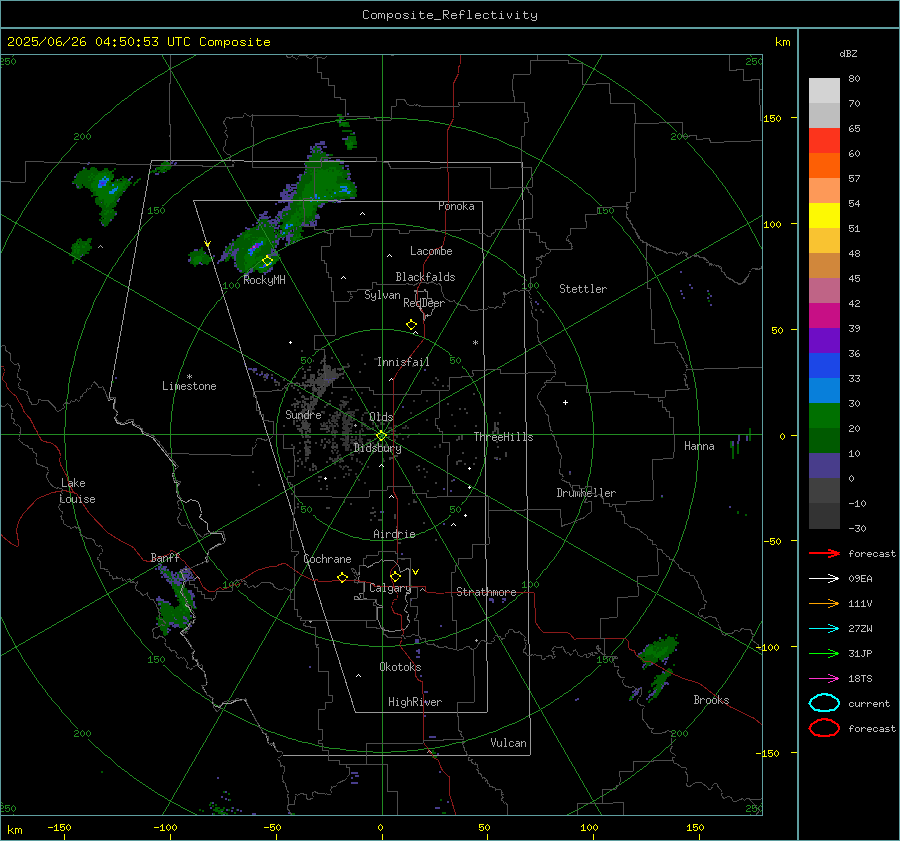
Task: Click the dBZ legend heading
Action: [x=848, y=53]
